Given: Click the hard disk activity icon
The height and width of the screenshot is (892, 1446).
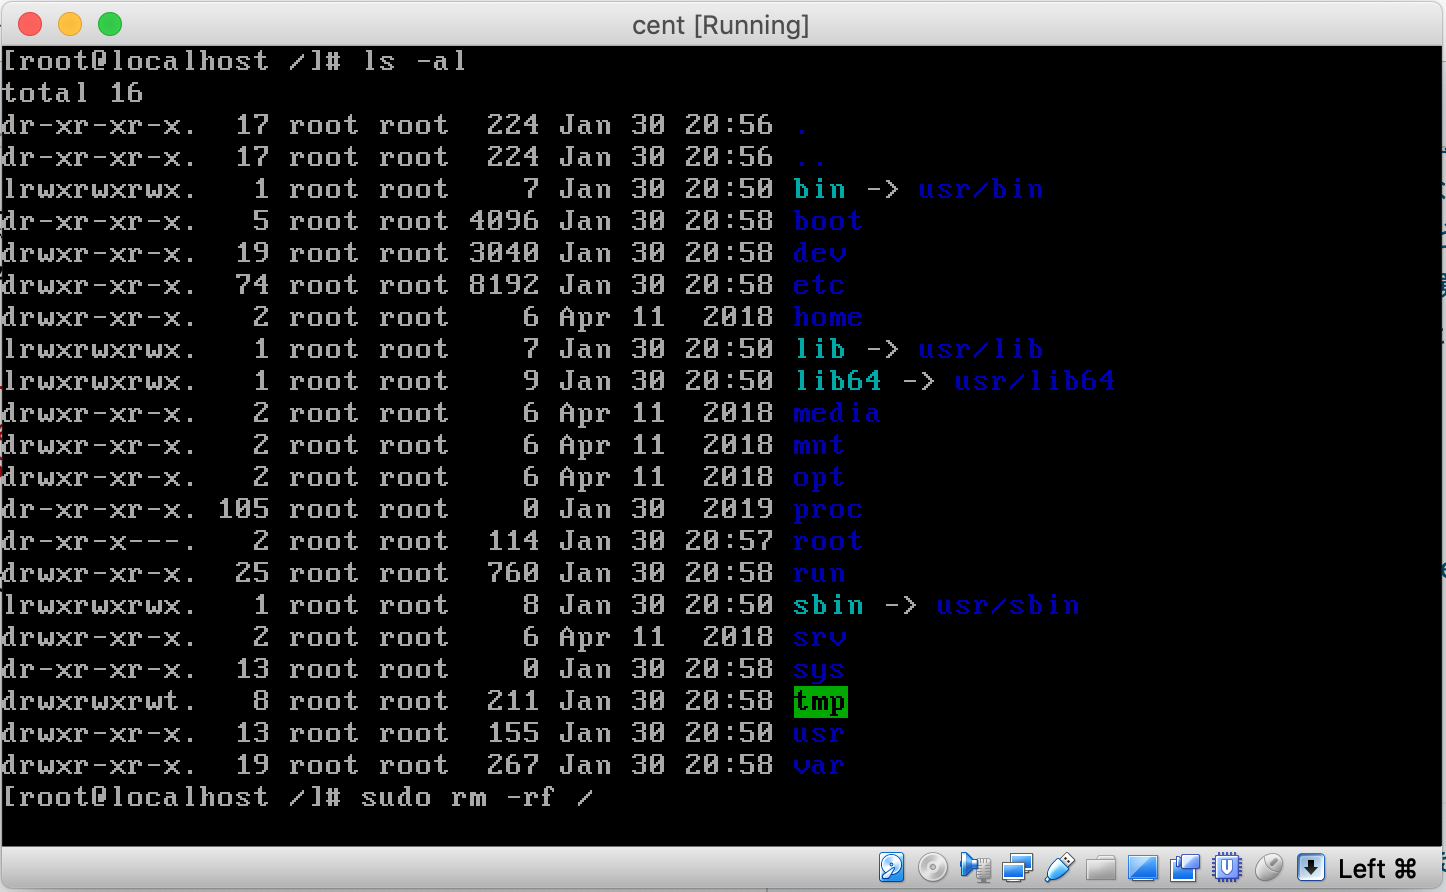Looking at the screenshot, I should pos(890,867).
